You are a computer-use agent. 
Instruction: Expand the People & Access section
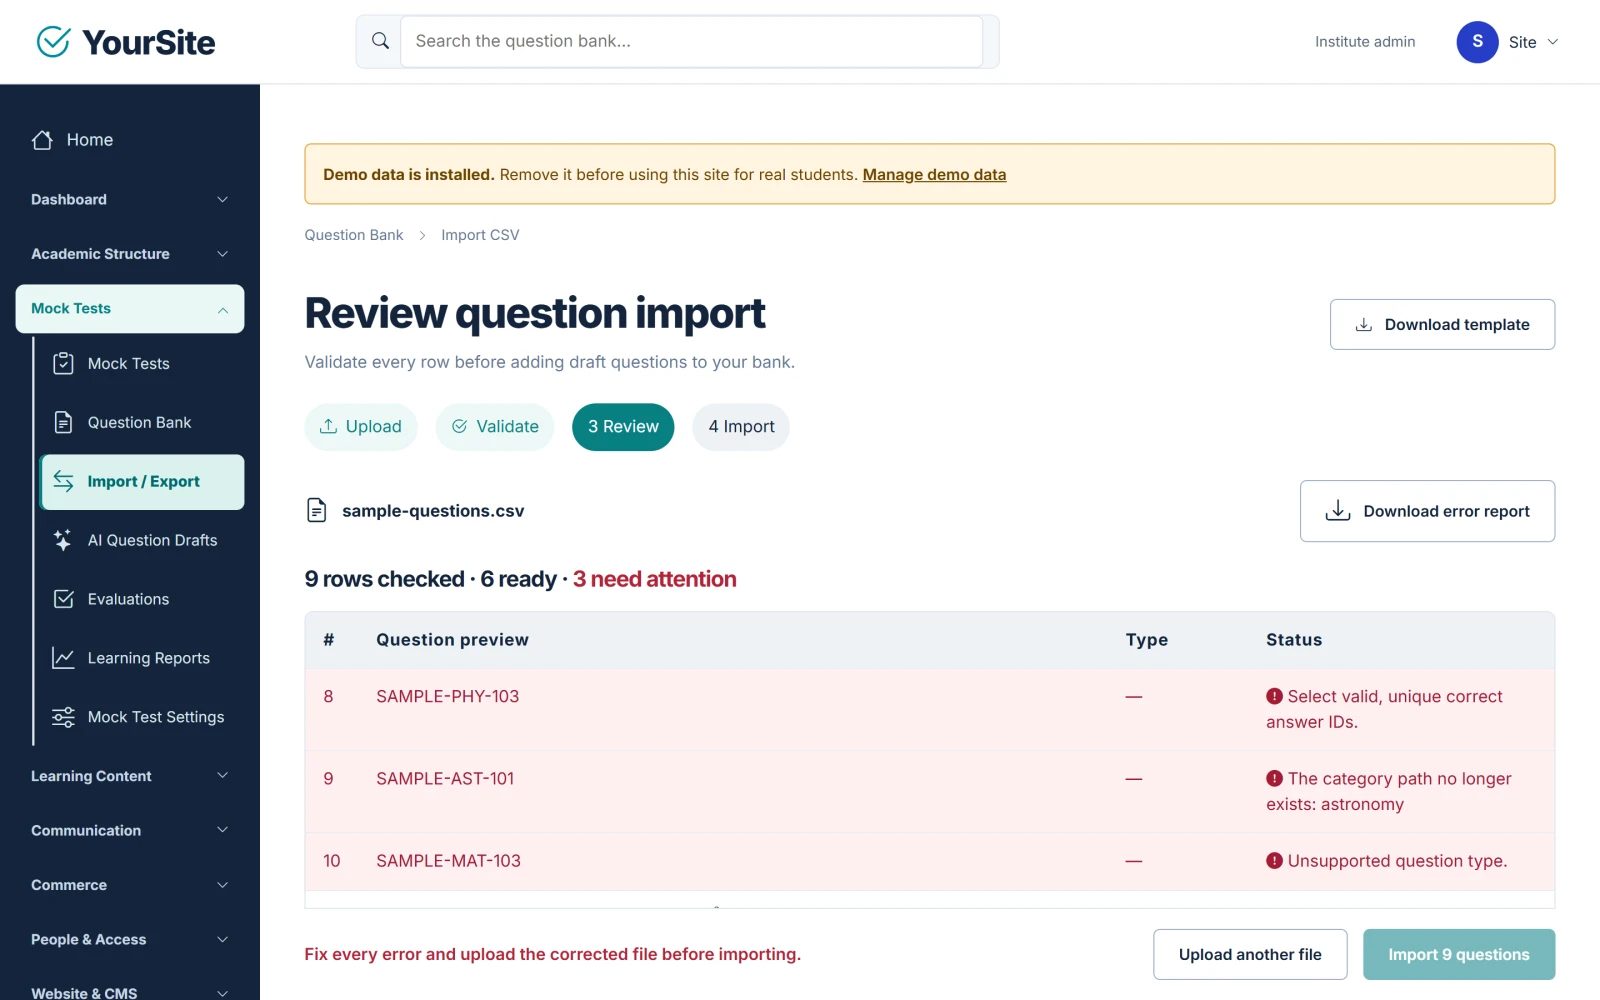[x=130, y=939]
